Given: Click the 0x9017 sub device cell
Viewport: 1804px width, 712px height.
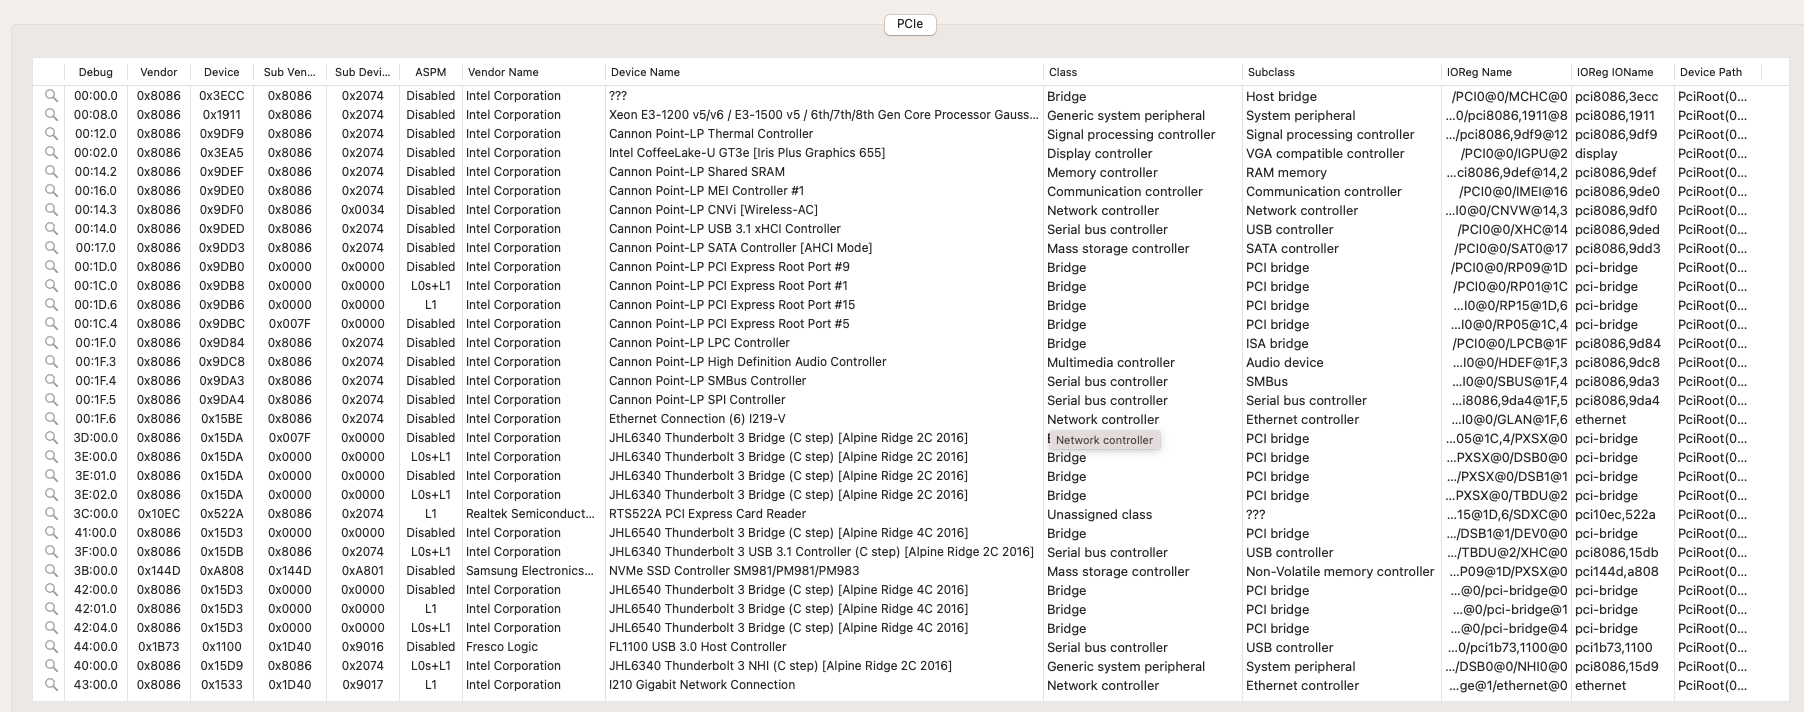Looking at the screenshot, I should coord(362,685).
